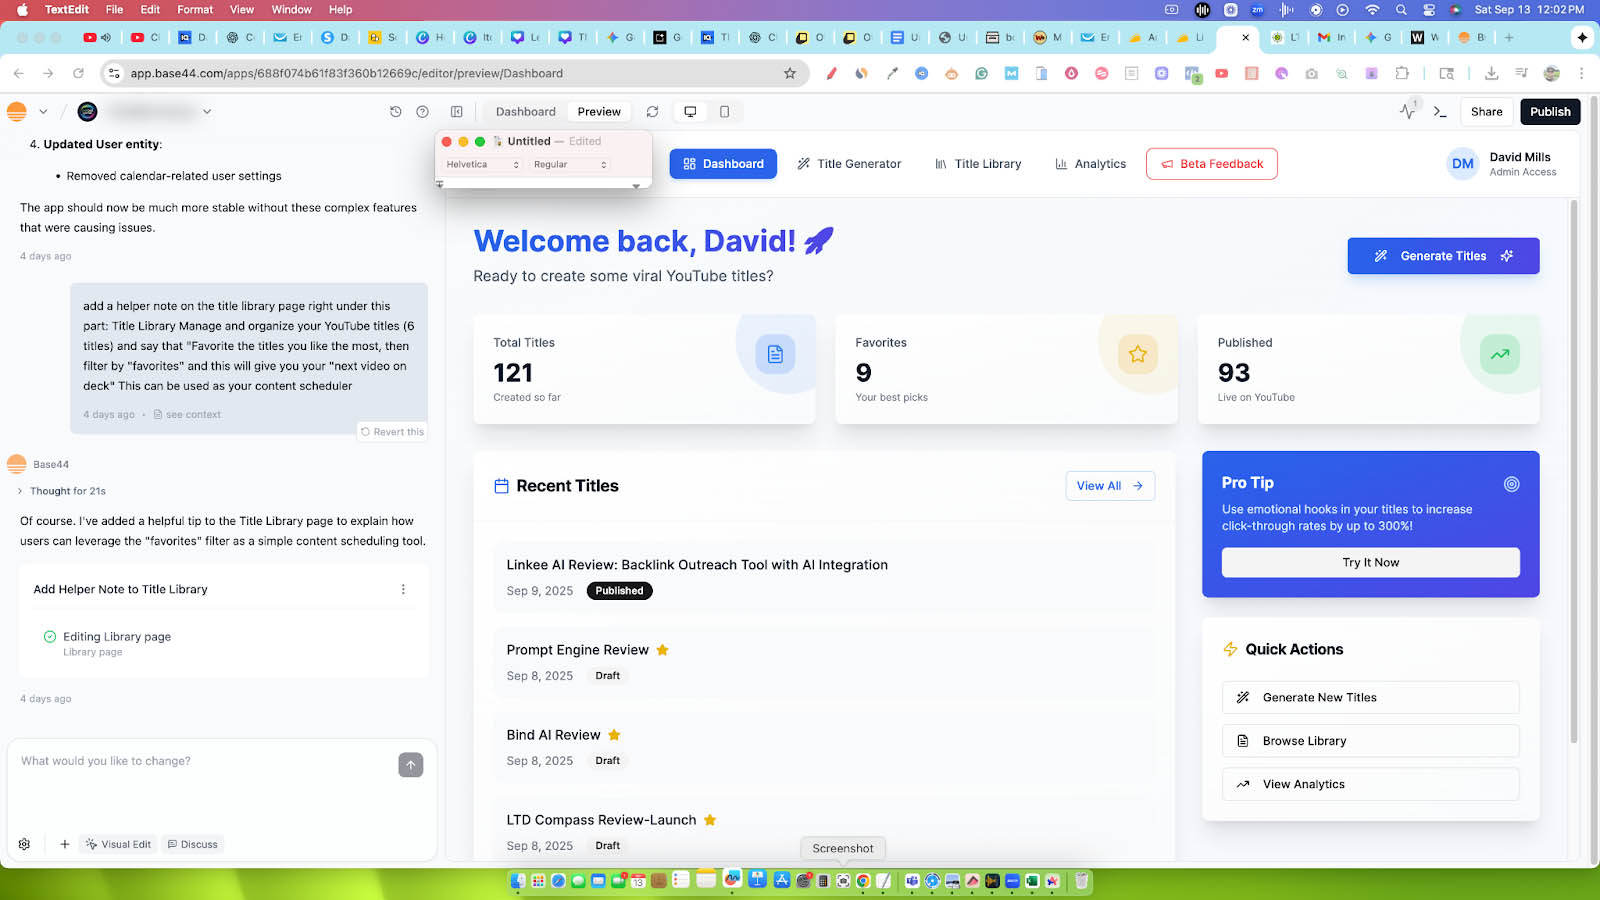Send the chat message arrow button
This screenshot has width=1600, height=900.
point(411,765)
